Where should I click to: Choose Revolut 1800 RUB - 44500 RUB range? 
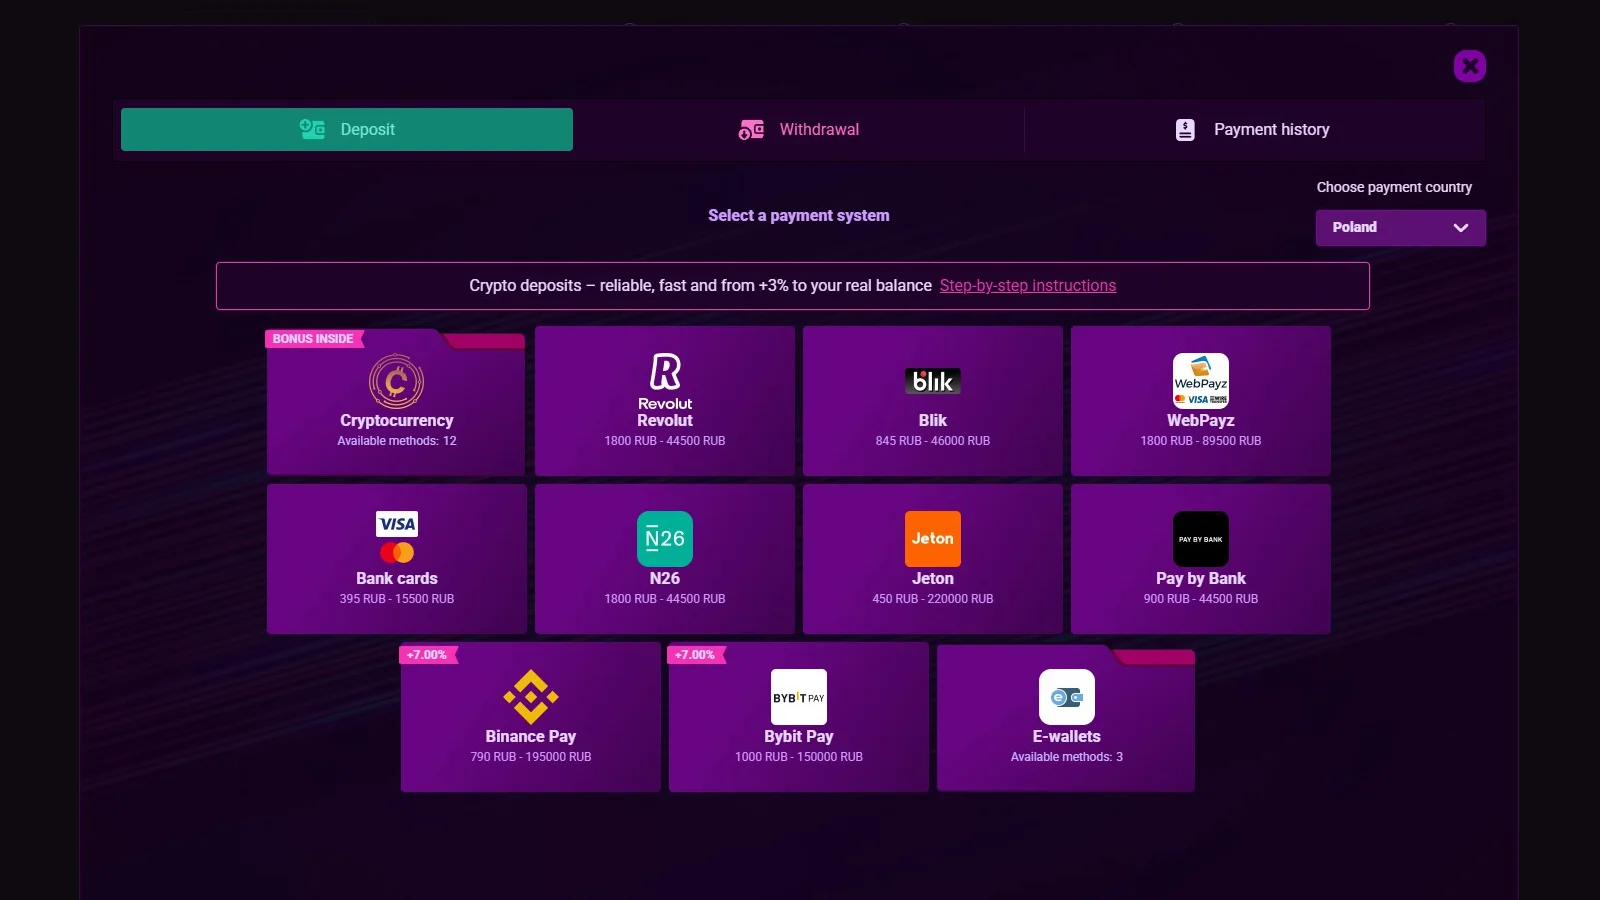click(x=665, y=441)
